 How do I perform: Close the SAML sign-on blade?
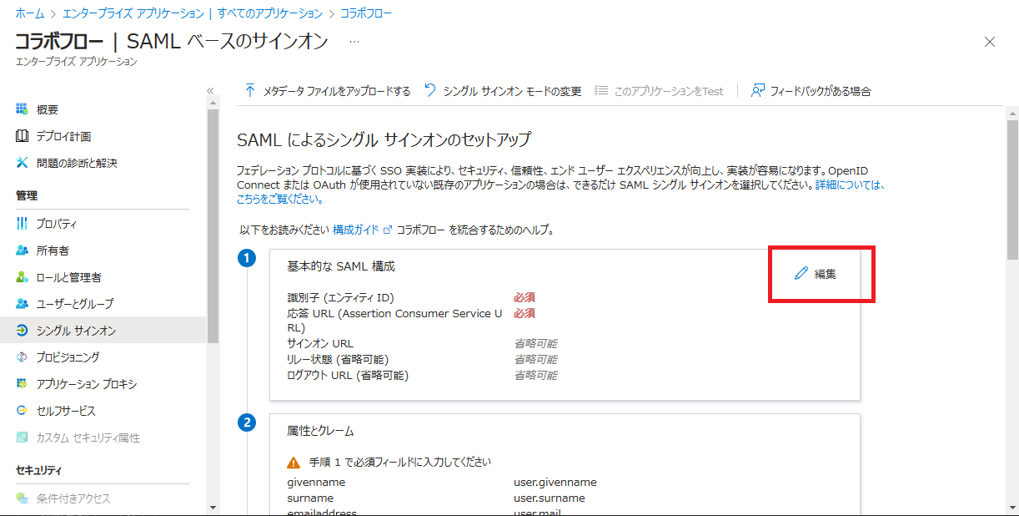990,42
